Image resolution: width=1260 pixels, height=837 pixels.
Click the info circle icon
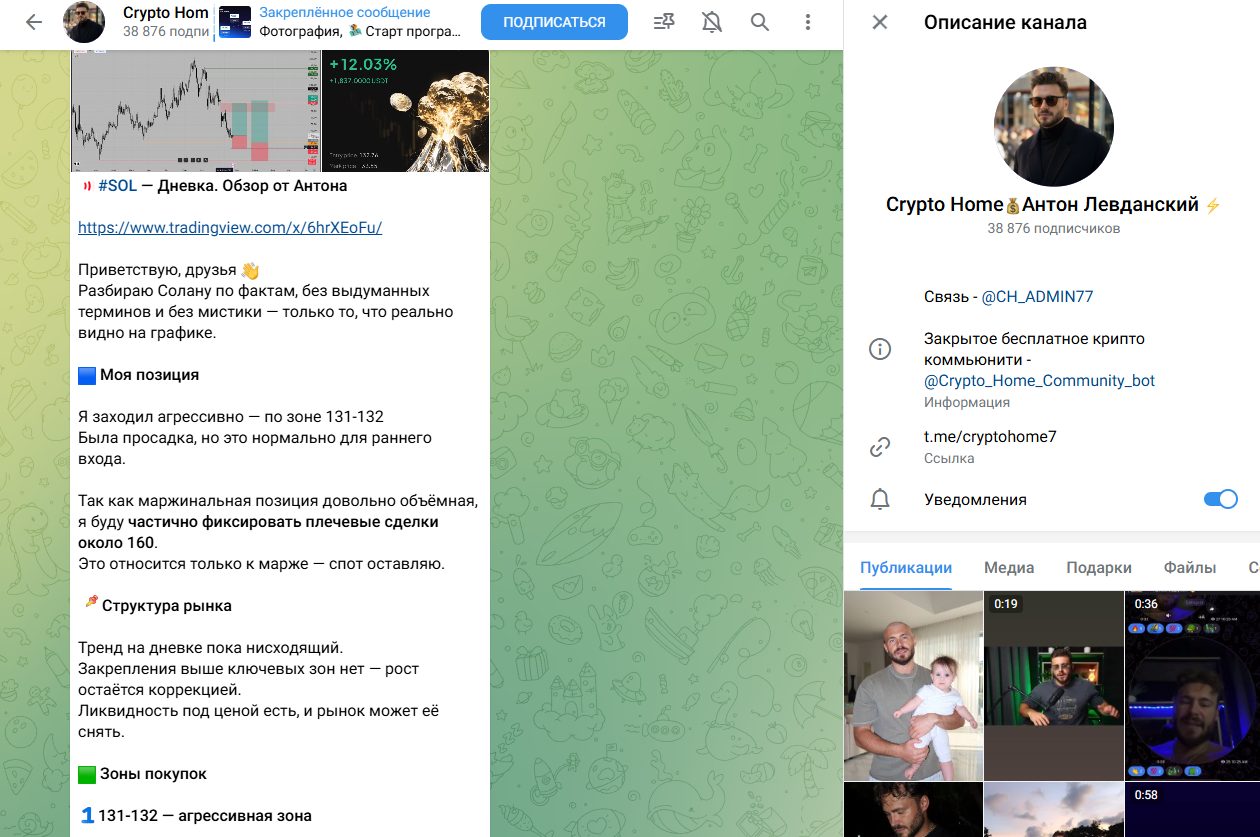pos(880,349)
